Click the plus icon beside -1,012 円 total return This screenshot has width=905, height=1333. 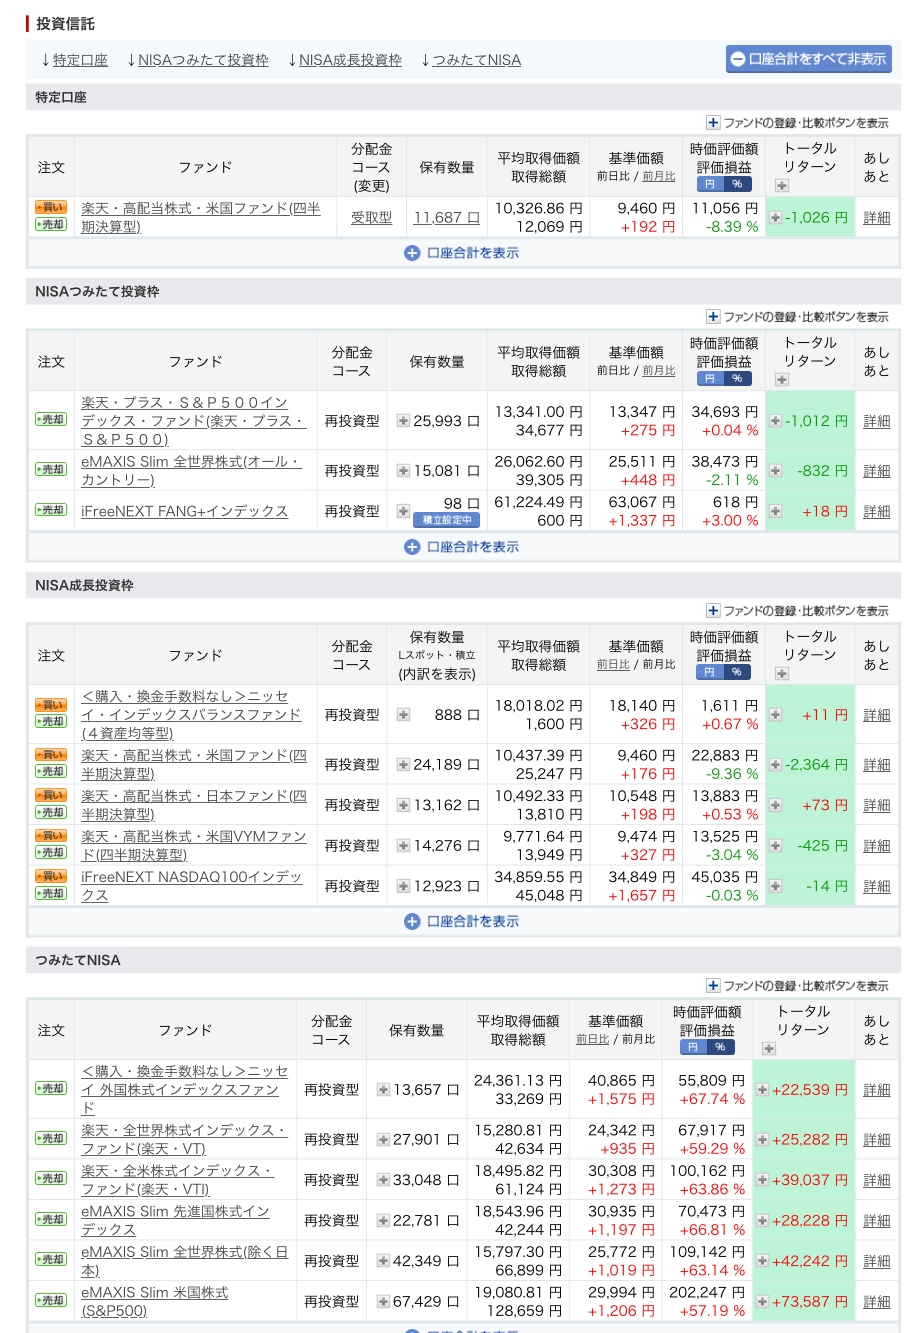click(x=775, y=422)
